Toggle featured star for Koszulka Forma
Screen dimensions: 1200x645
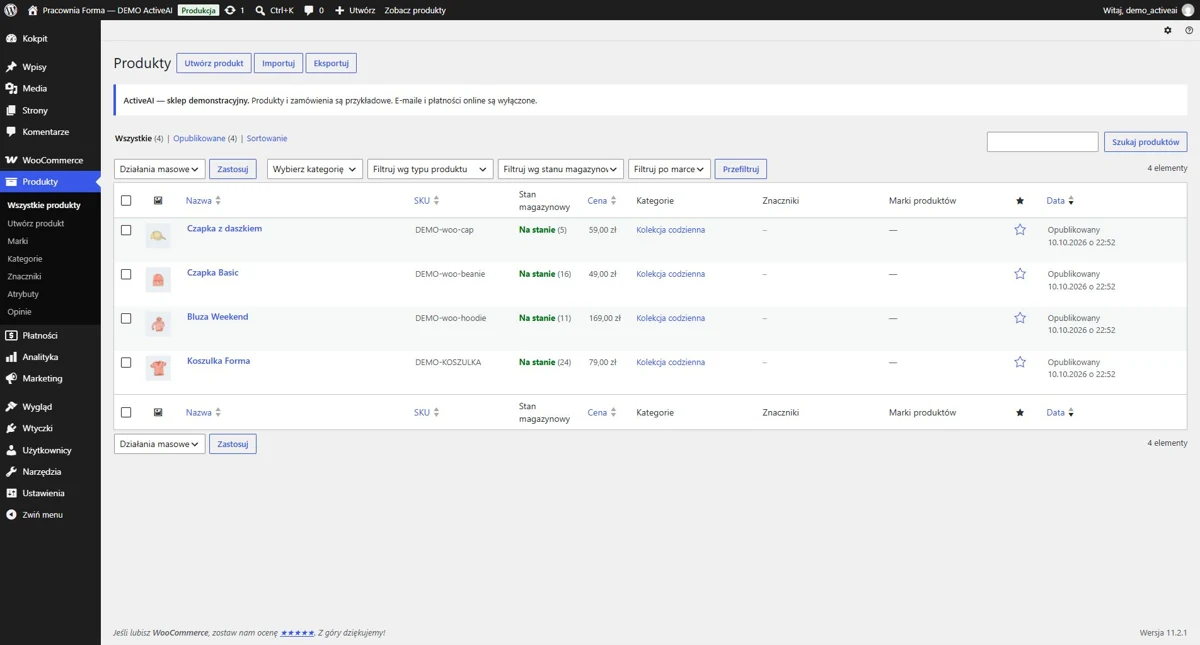click(x=1020, y=362)
